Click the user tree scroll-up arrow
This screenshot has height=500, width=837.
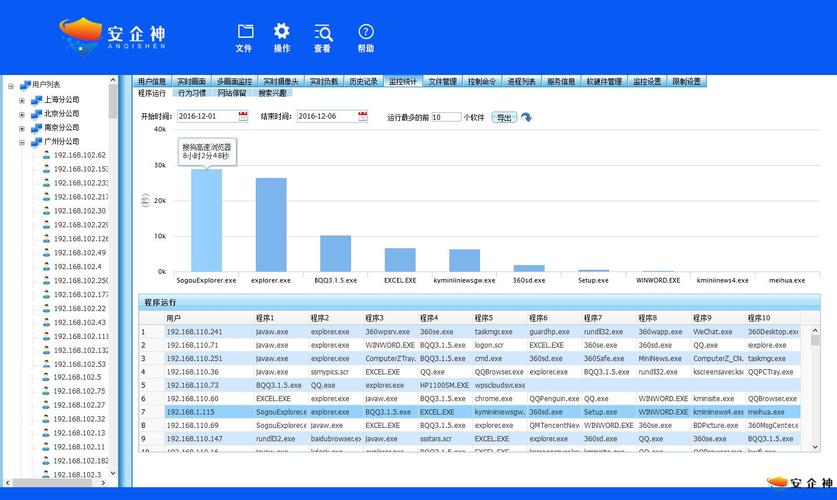tap(113, 81)
